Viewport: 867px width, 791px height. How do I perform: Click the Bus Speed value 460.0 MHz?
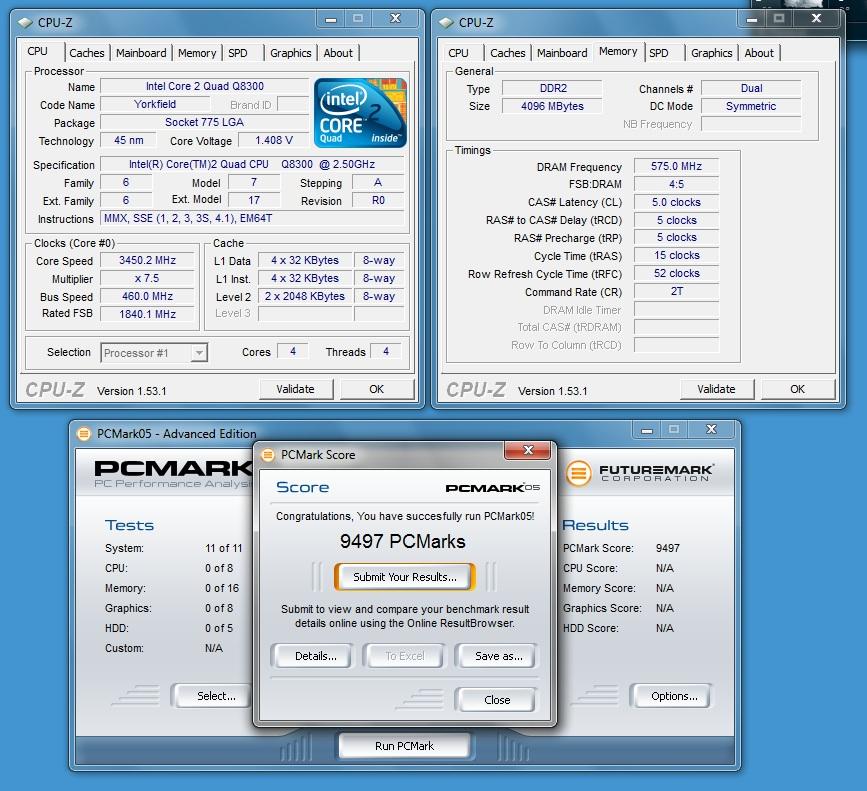(148, 296)
